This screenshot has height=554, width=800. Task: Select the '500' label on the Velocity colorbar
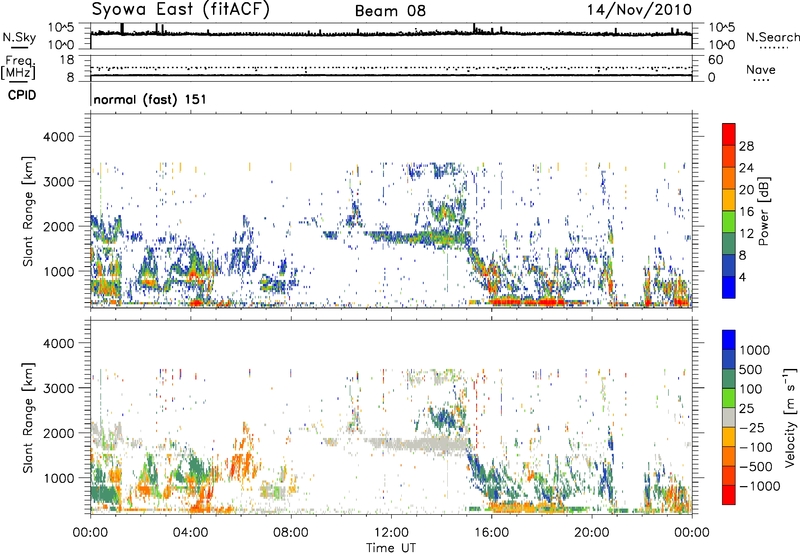click(752, 370)
